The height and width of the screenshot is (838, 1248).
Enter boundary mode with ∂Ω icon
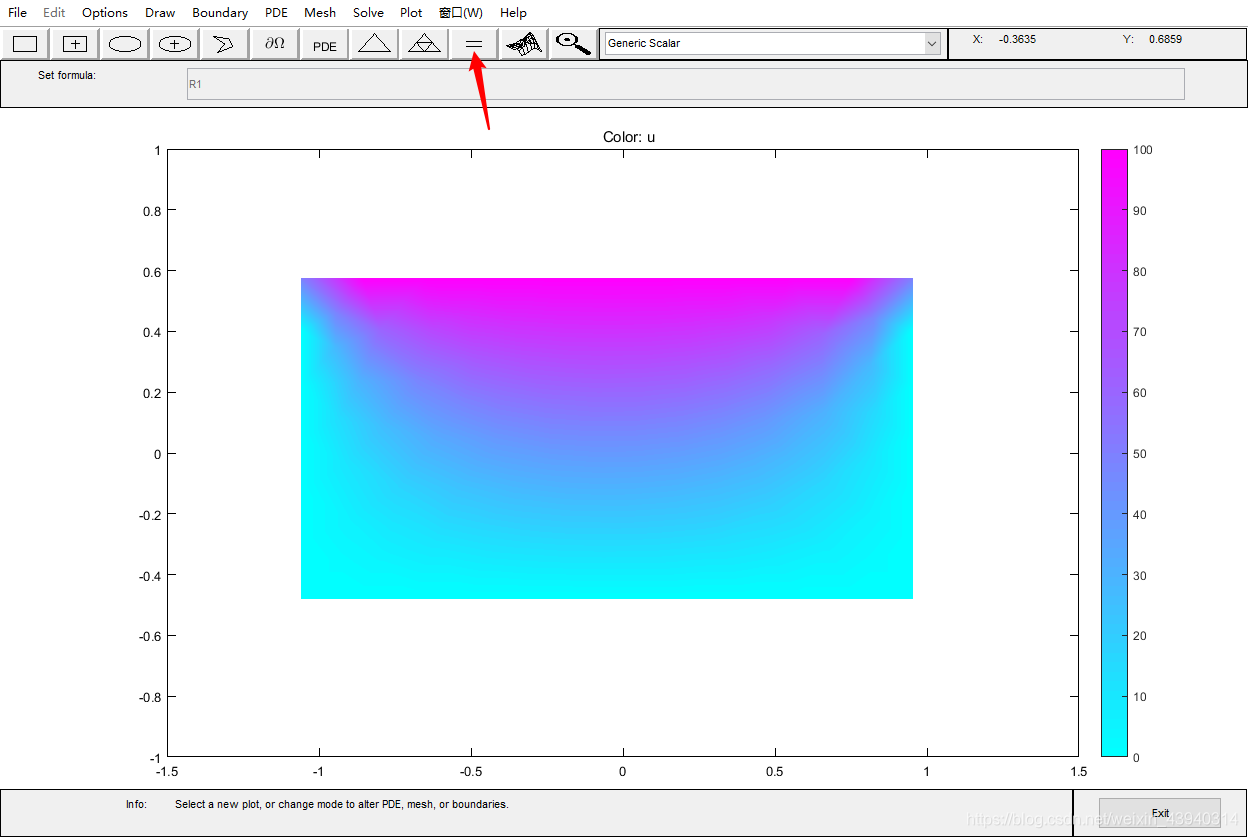[275, 44]
